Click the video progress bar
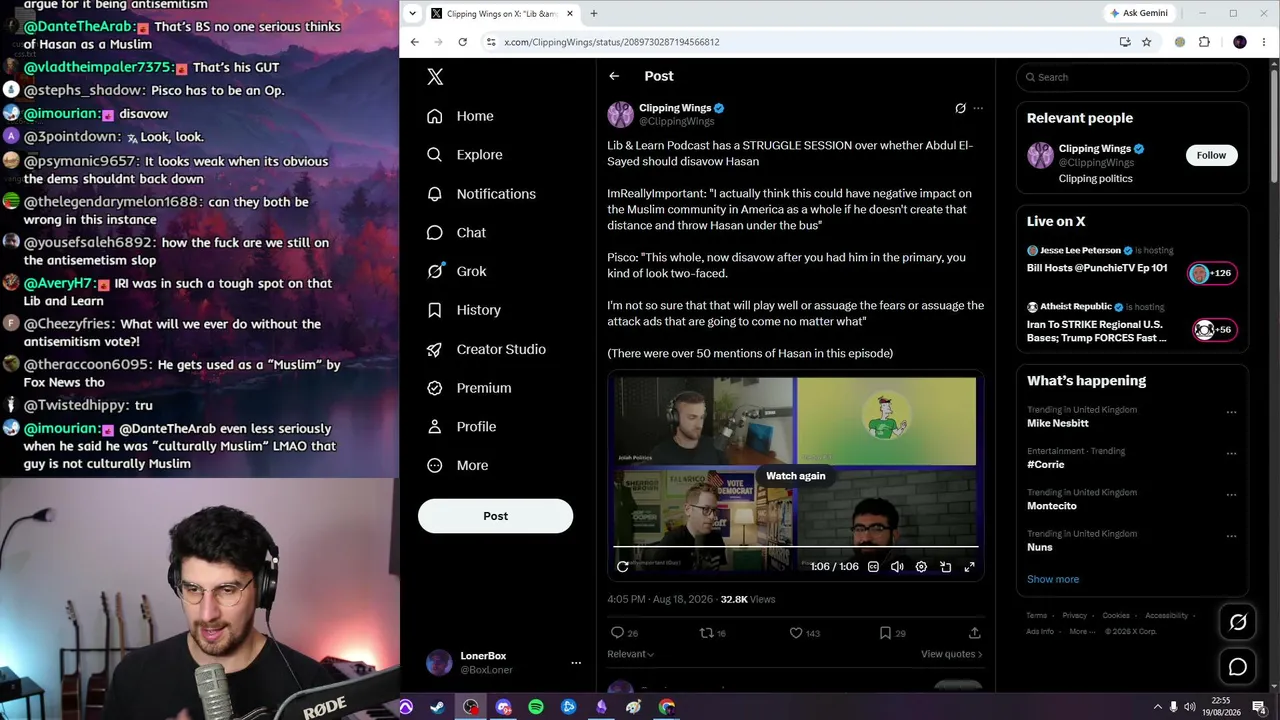This screenshot has height=720, width=1280. click(796, 547)
